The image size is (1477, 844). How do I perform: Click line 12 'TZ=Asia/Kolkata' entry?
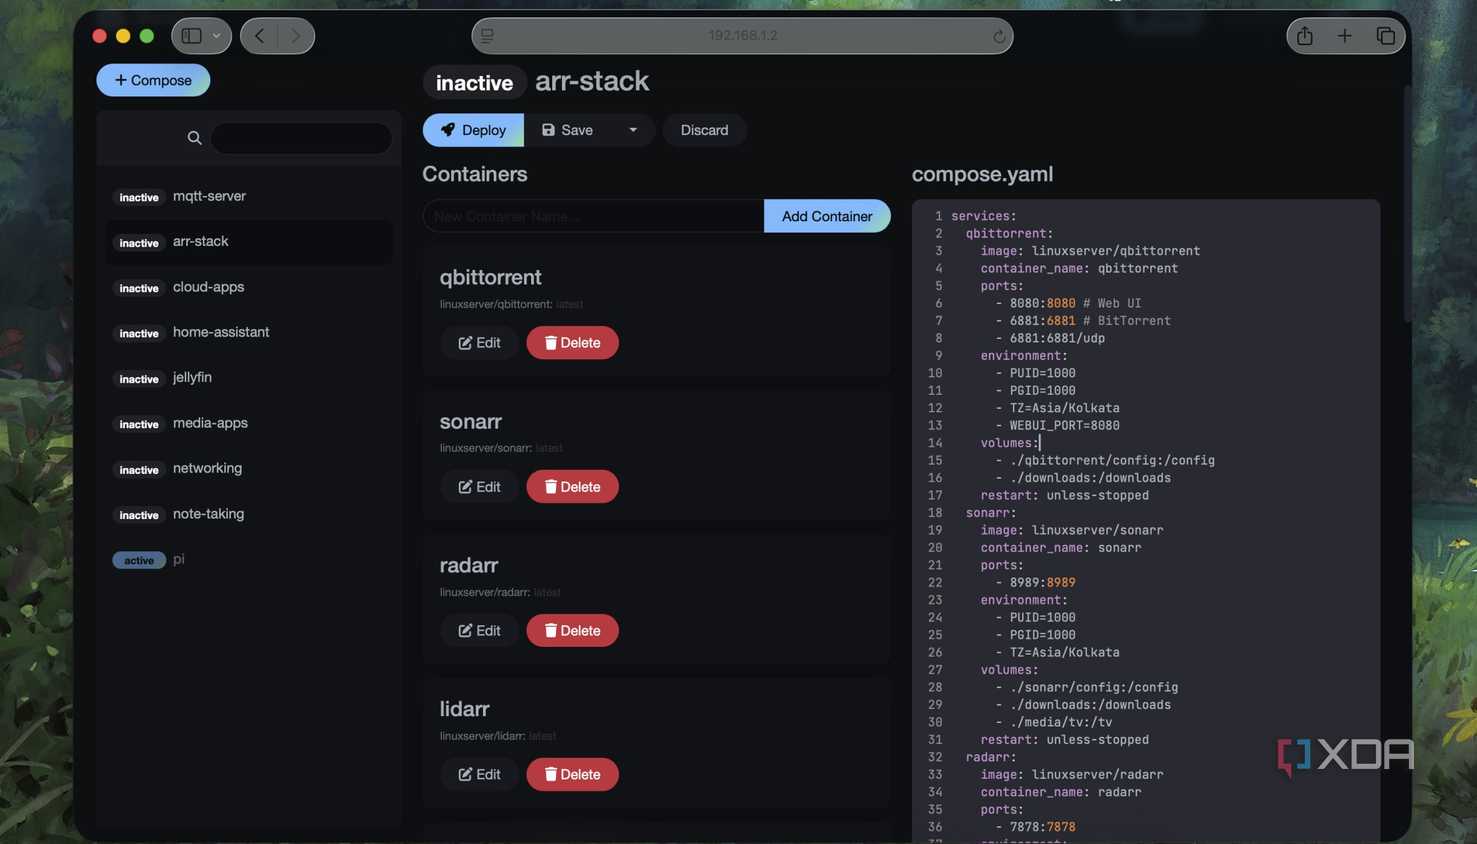(1064, 408)
